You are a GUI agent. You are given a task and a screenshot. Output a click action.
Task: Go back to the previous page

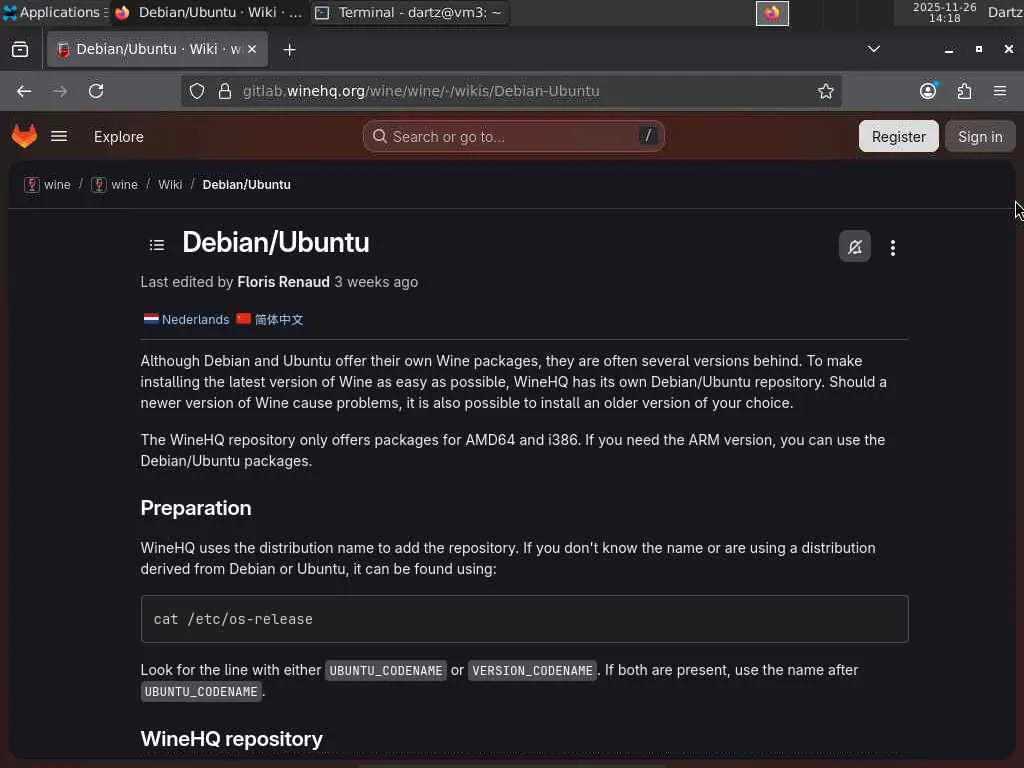click(24, 91)
